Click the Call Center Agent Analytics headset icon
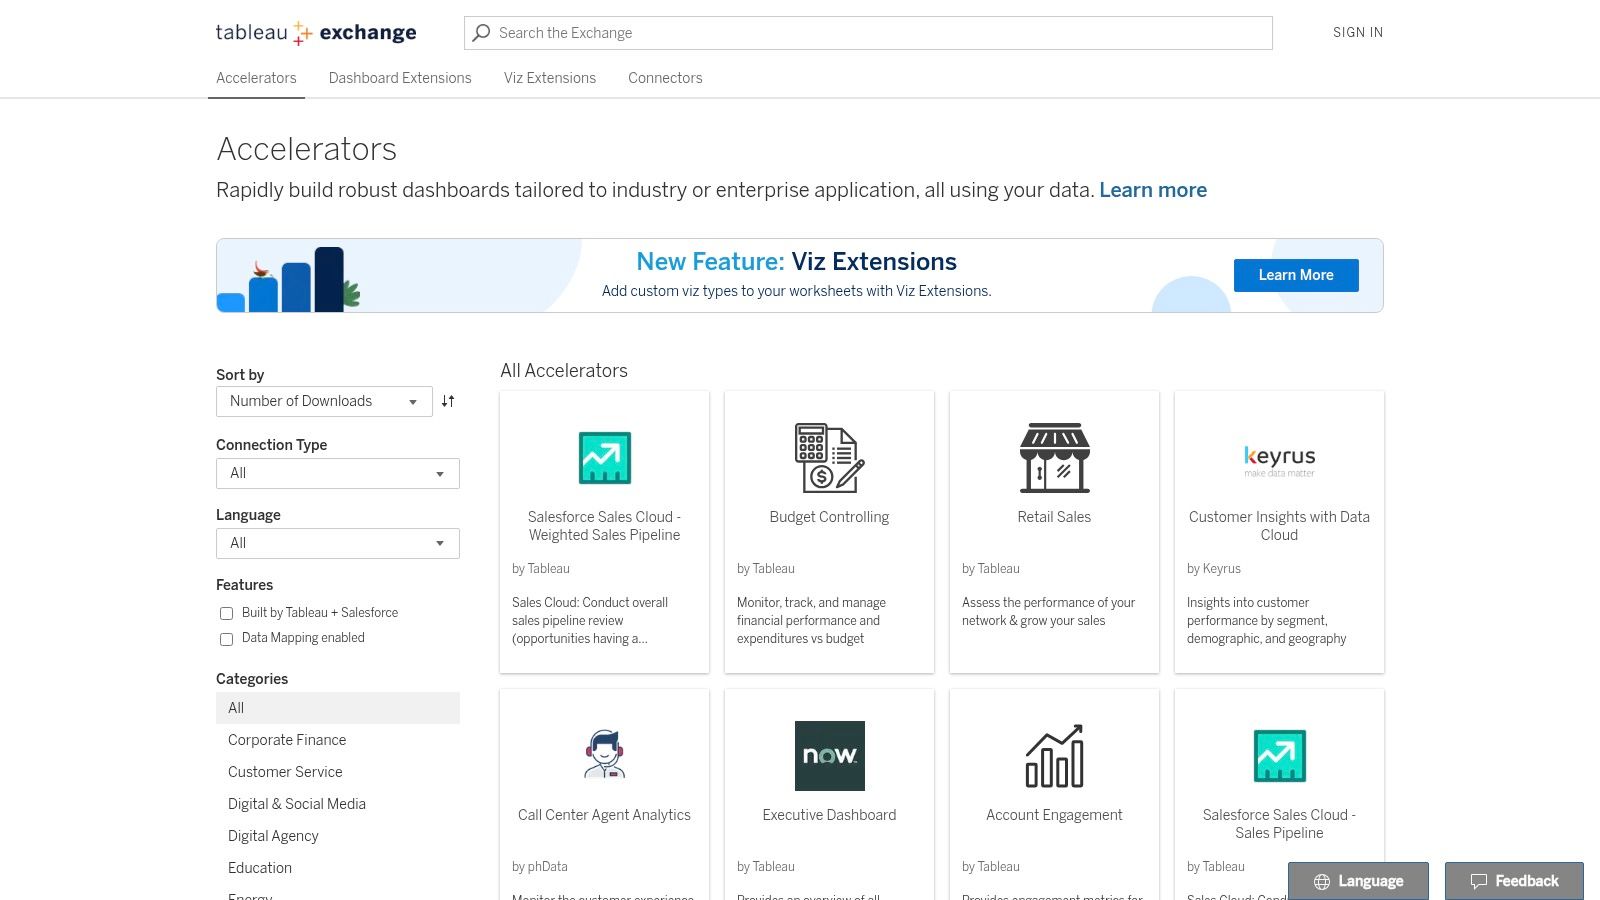The height and width of the screenshot is (900, 1600). tap(604, 755)
